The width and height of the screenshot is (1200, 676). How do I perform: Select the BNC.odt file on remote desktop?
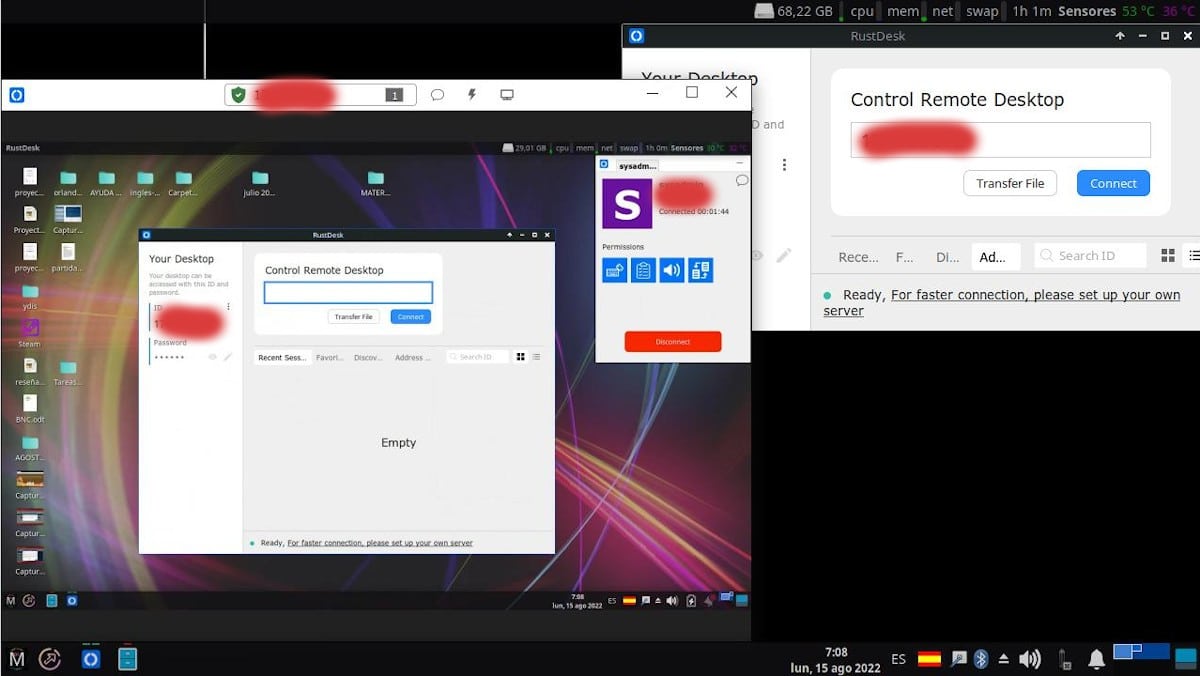point(30,406)
